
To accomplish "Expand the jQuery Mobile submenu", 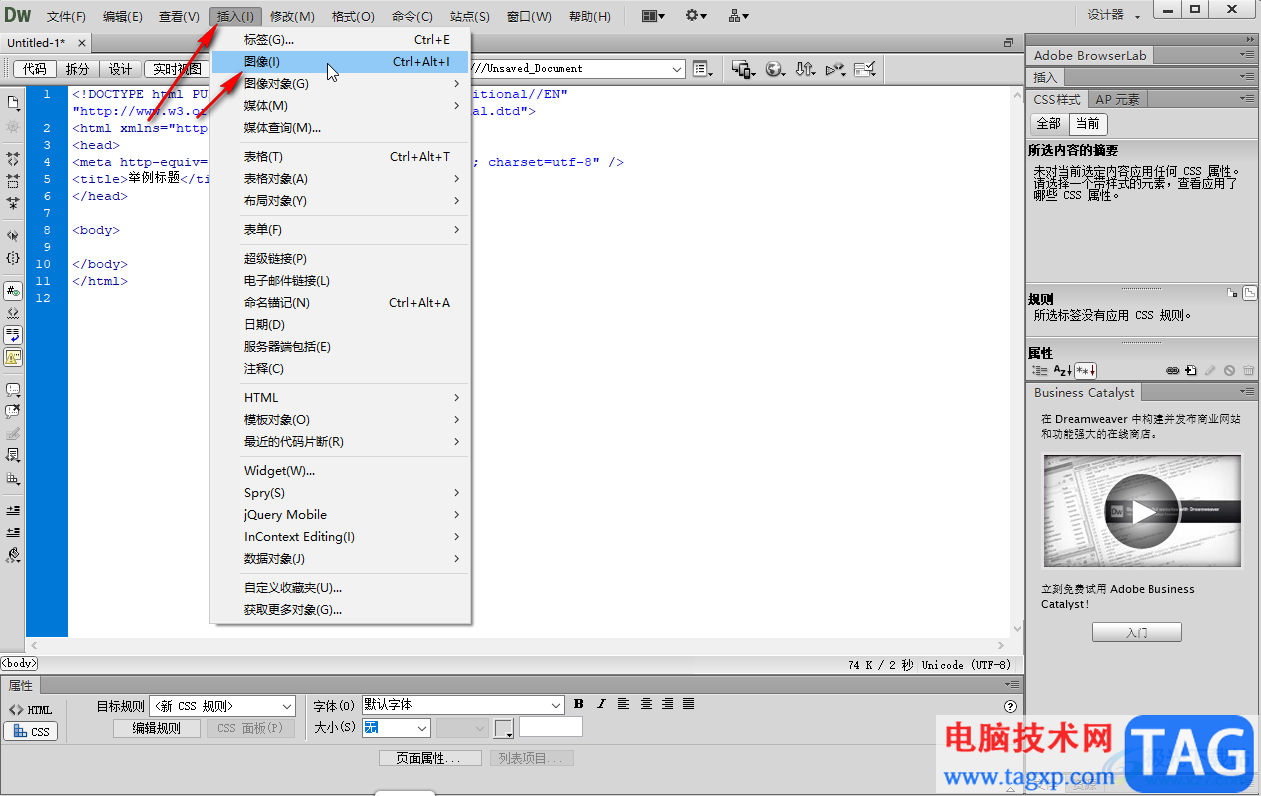I will 340,515.
